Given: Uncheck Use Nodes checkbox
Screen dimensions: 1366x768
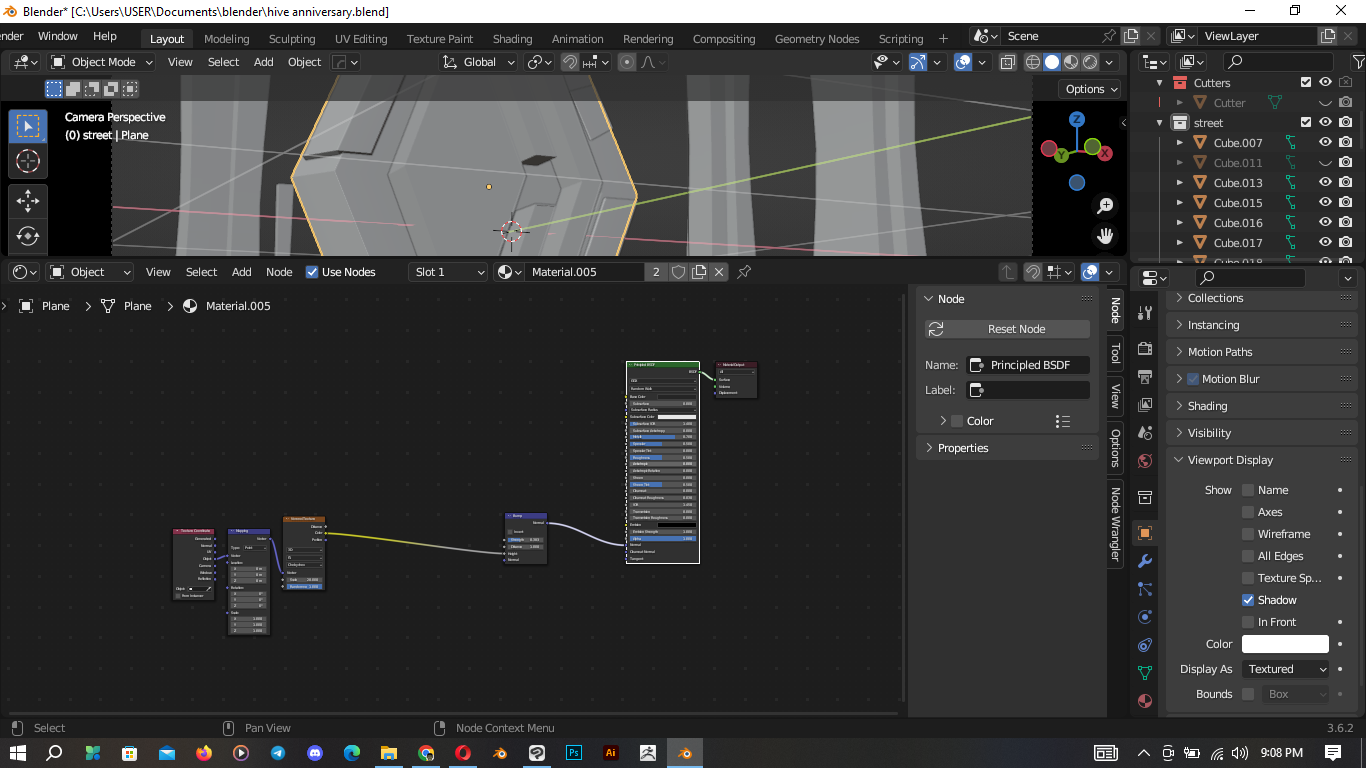Looking at the screenshot, I should point(312,272).
